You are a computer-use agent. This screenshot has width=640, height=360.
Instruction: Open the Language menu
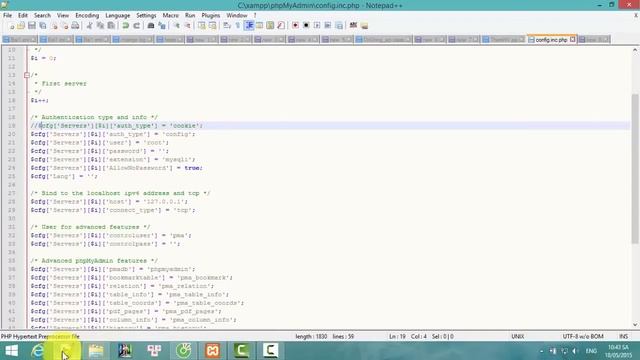pyautogui.click(x=118, y=16)
